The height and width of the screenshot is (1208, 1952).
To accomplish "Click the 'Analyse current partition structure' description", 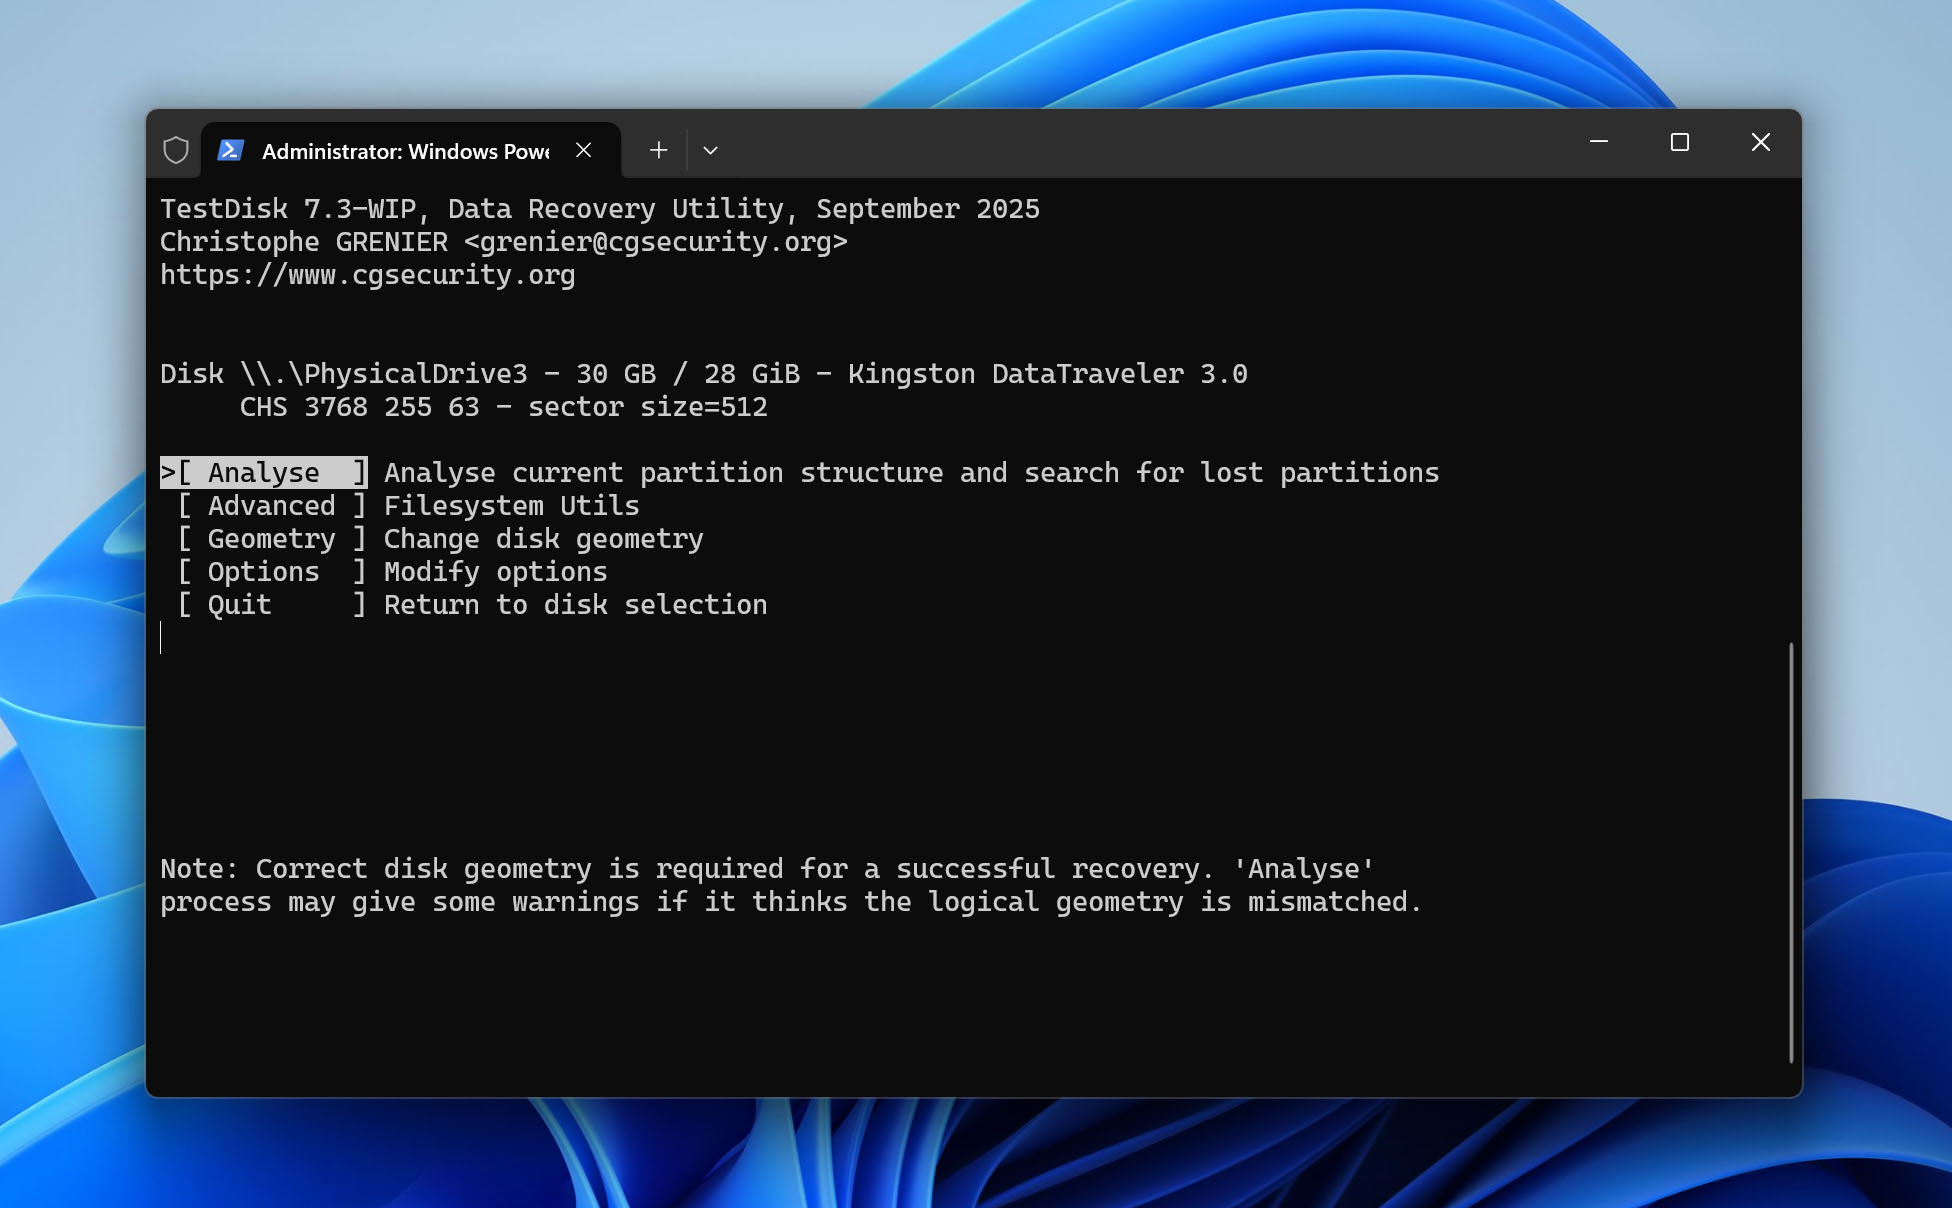I will click(912, 472).
